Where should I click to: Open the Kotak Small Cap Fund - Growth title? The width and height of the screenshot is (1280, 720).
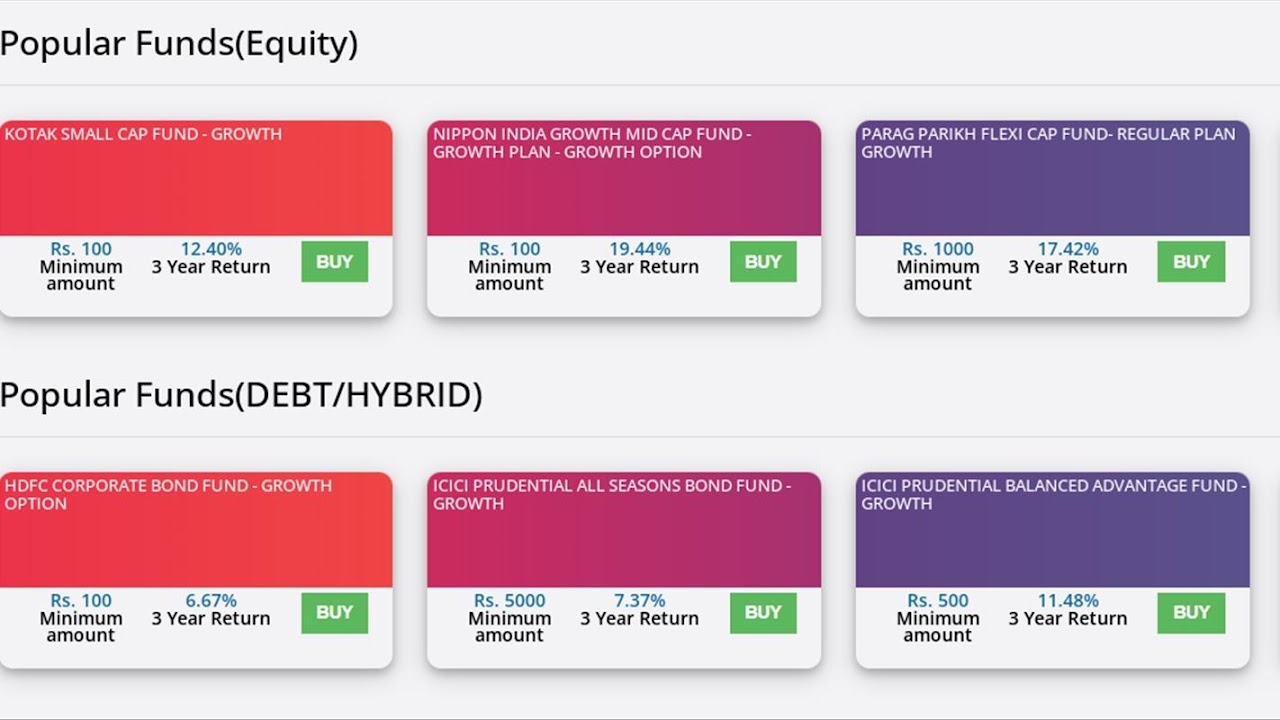(143, 134)
